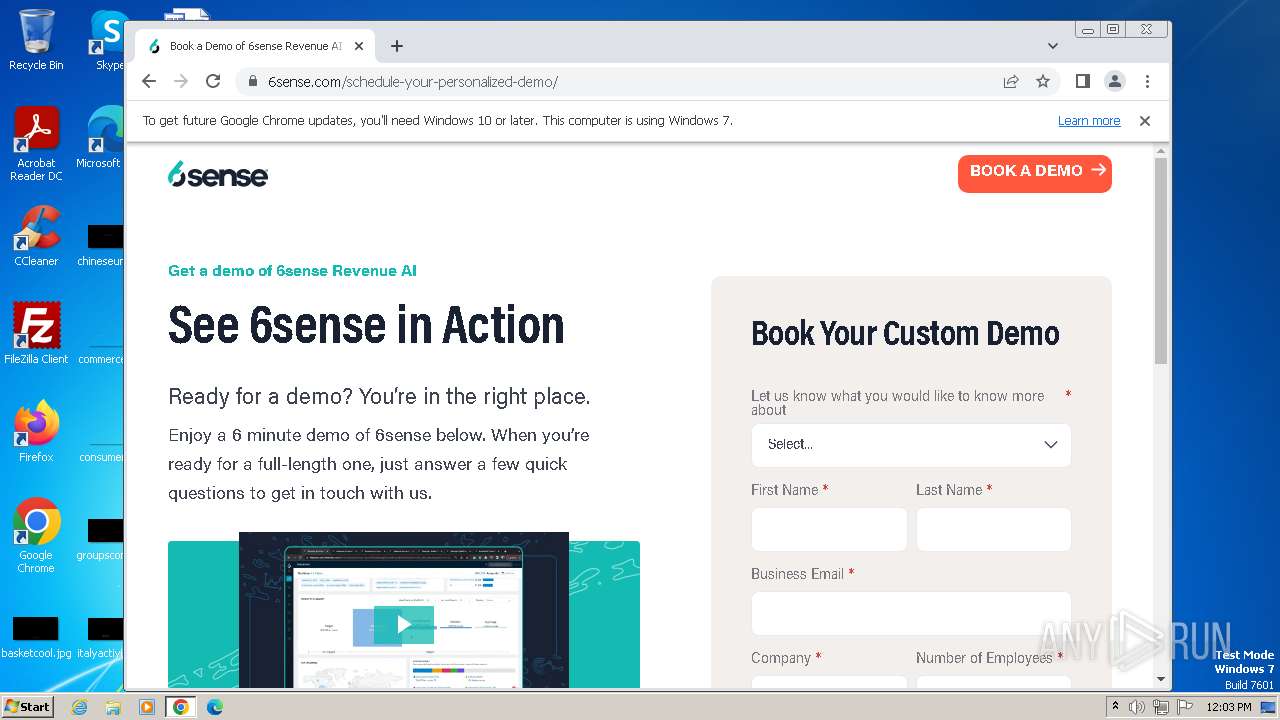The image size is (1280, 720).
Task: Open Firefox desktop icon
Action: point(36,432)
